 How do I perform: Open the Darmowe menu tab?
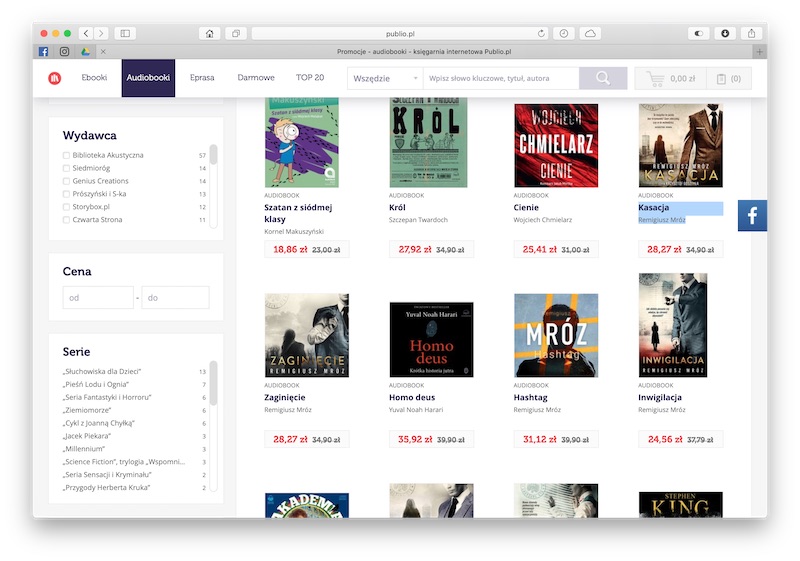[x=256, y=78]
